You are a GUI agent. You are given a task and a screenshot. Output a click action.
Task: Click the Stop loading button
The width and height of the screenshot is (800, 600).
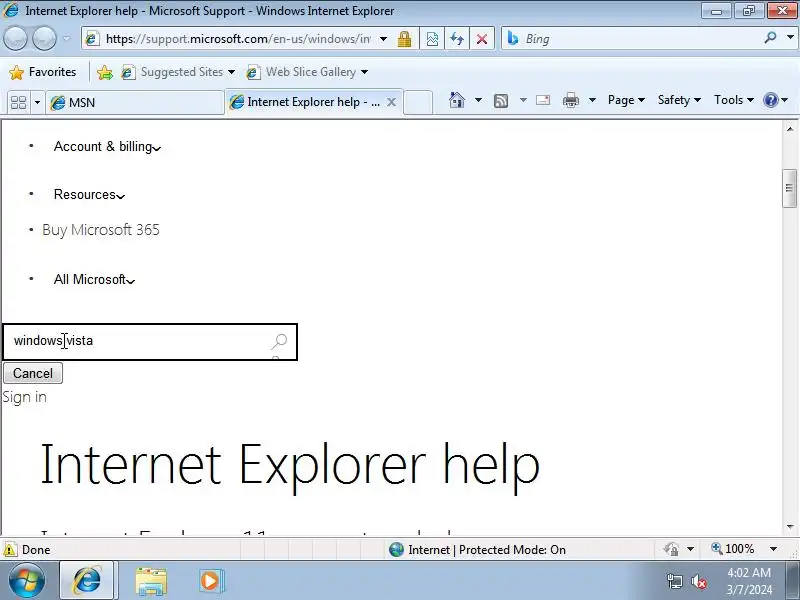[482, 39]
